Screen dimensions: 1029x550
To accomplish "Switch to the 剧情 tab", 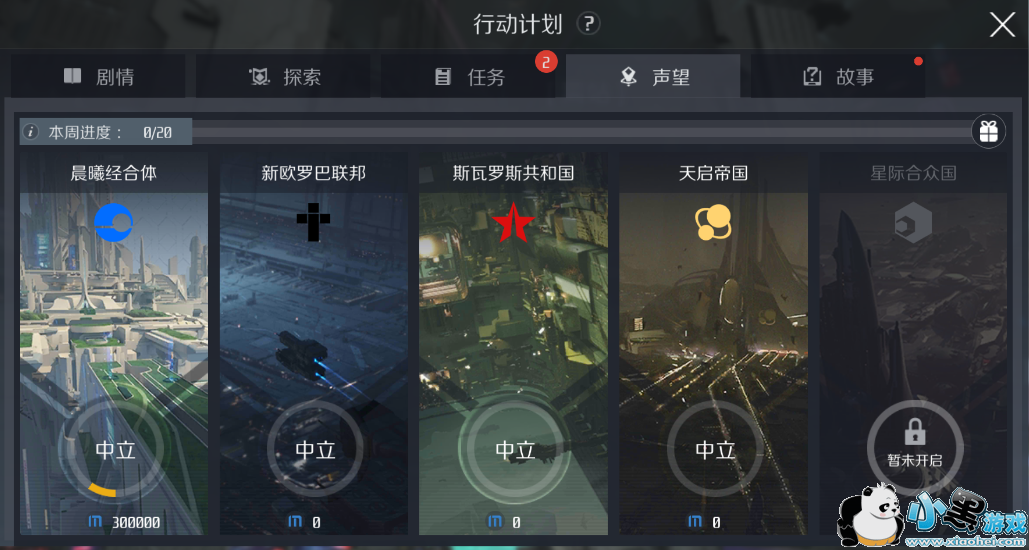I will pos(98,77).
